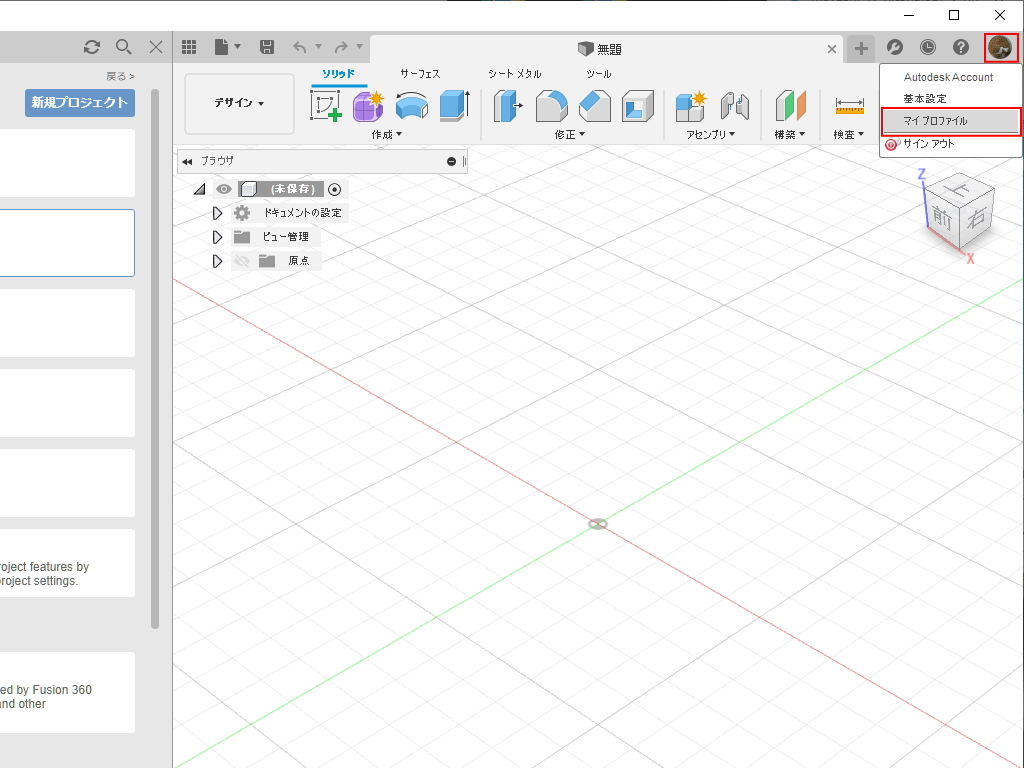Save the document
The height and width of the screenshot is (768, 1024).
[x=266, y=47]
